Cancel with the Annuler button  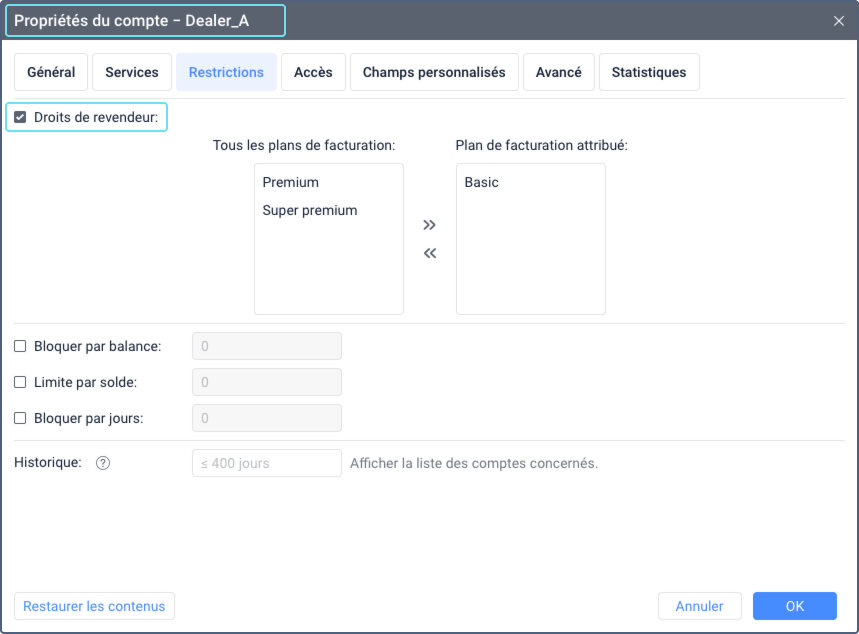(699, 606)
